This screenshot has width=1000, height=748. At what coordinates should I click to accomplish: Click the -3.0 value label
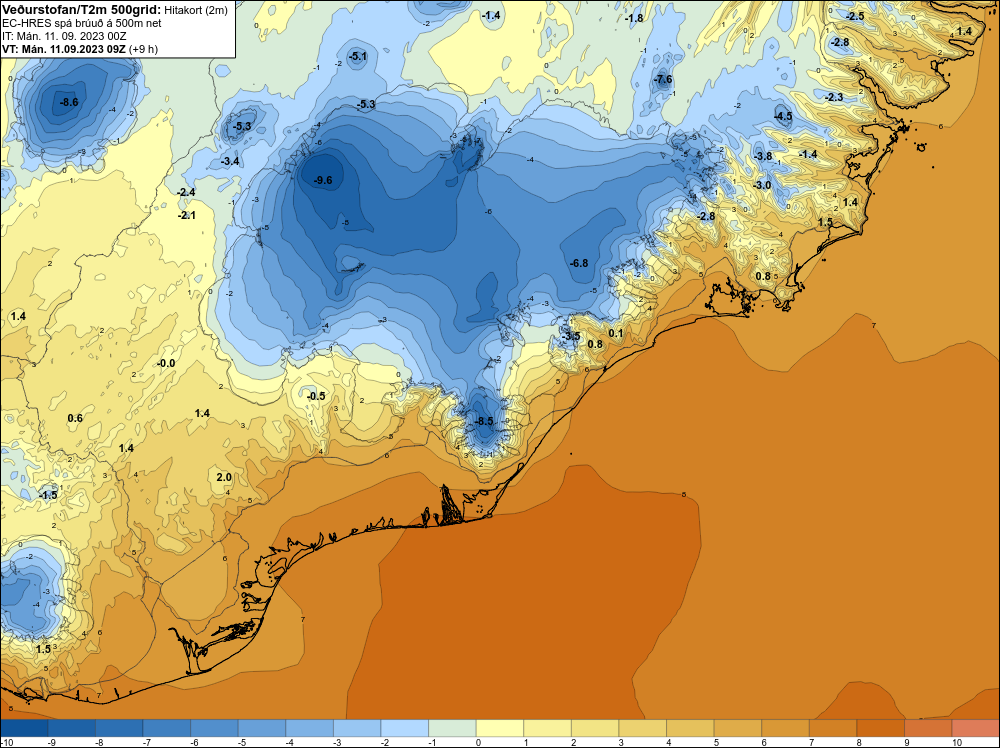(762, 186)
